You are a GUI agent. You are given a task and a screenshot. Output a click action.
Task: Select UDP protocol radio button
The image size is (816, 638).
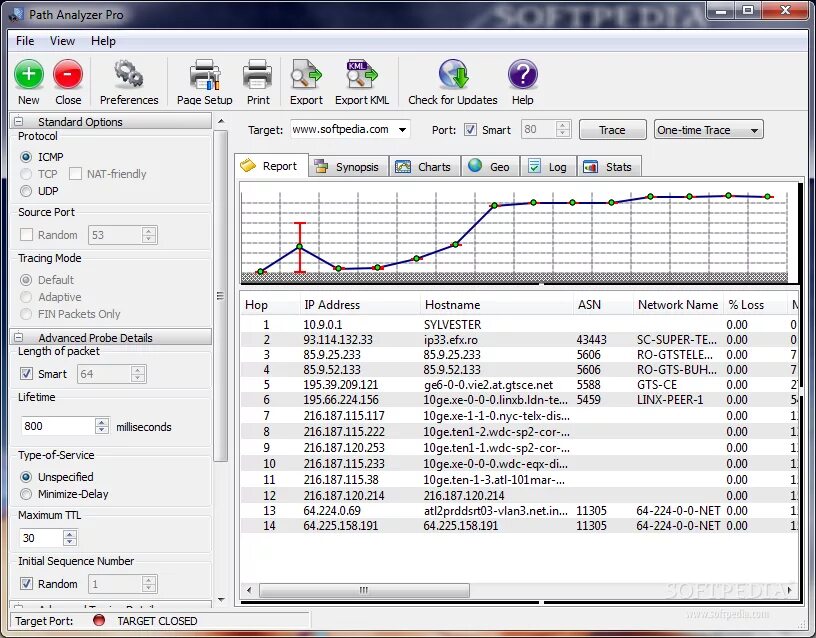[x=26, y=191]
